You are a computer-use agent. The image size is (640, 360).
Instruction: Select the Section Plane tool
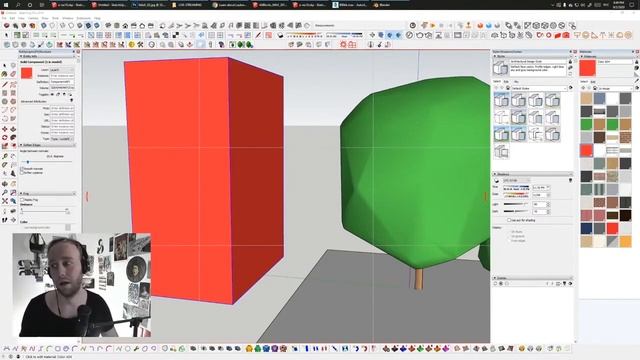pos(13,220)
